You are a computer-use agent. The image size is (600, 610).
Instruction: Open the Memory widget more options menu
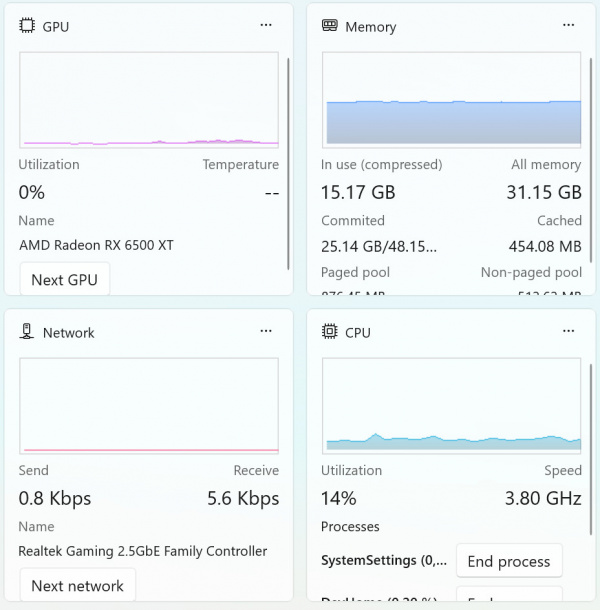point(568,25)
